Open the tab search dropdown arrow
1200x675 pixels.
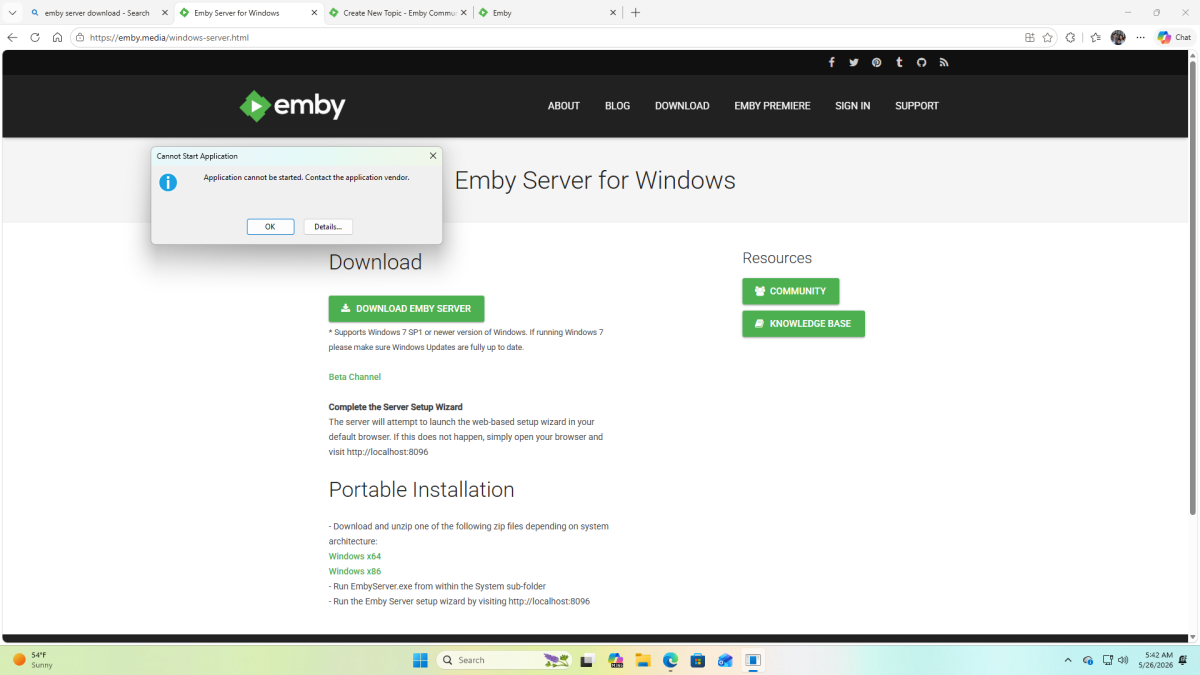coord(12,13)
